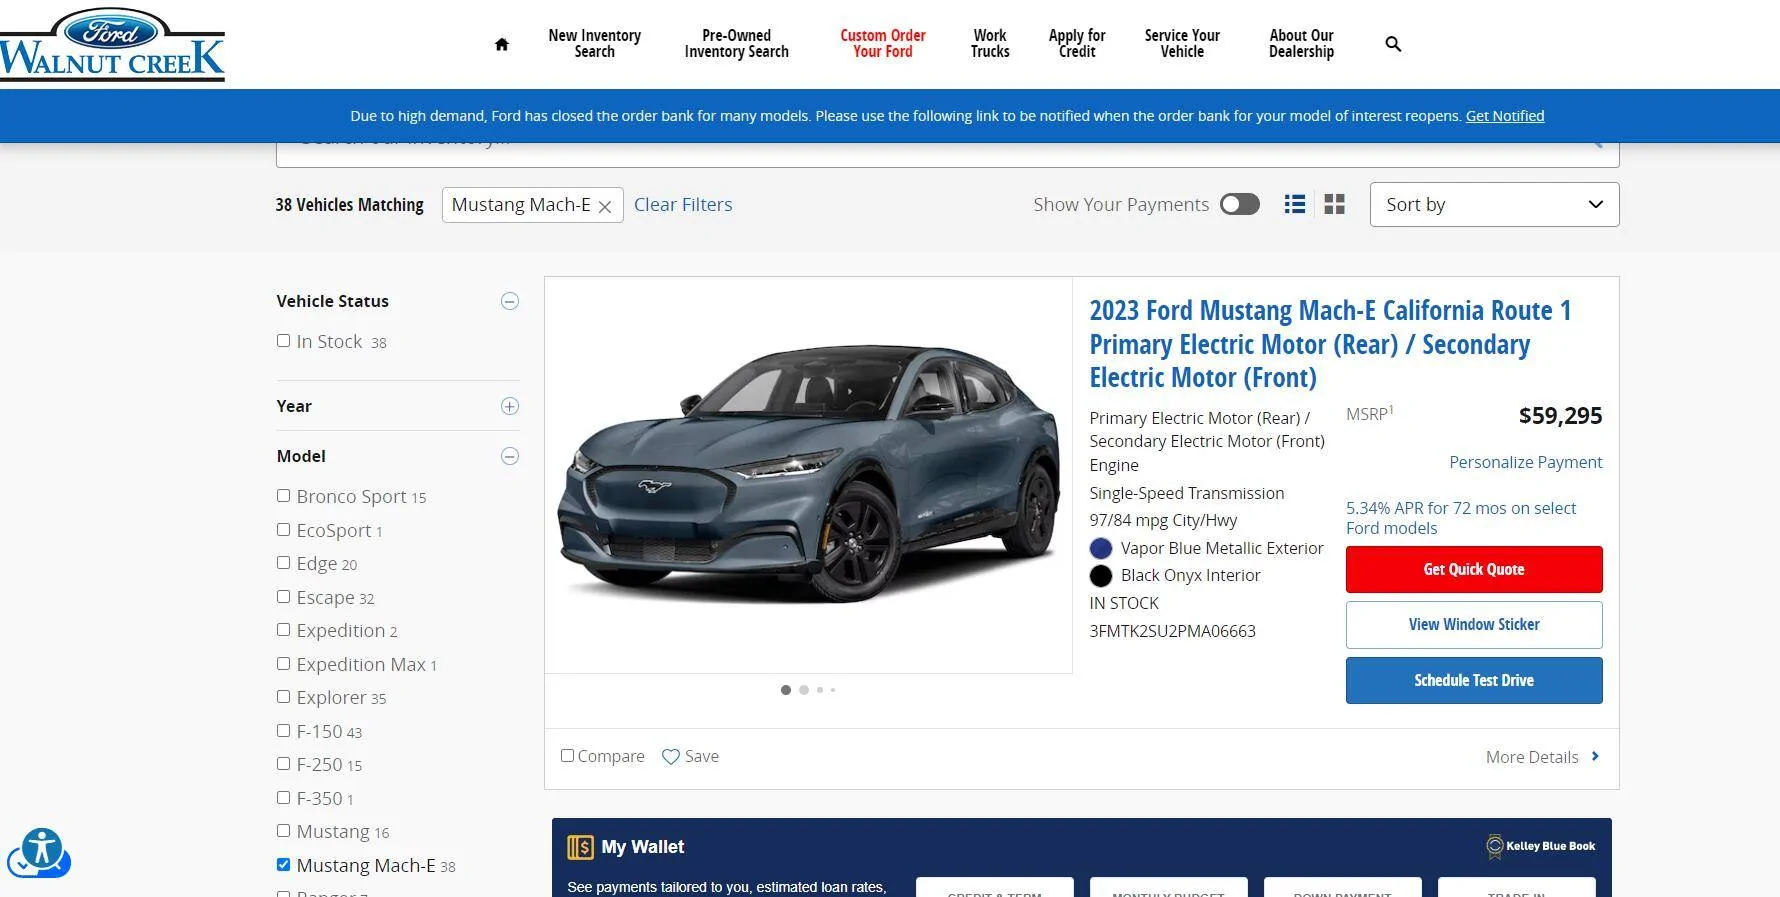Open Service Your Vehicle menu
Image resolution: width=1780 pixels, height=897 pixels.
[1182, 44]
